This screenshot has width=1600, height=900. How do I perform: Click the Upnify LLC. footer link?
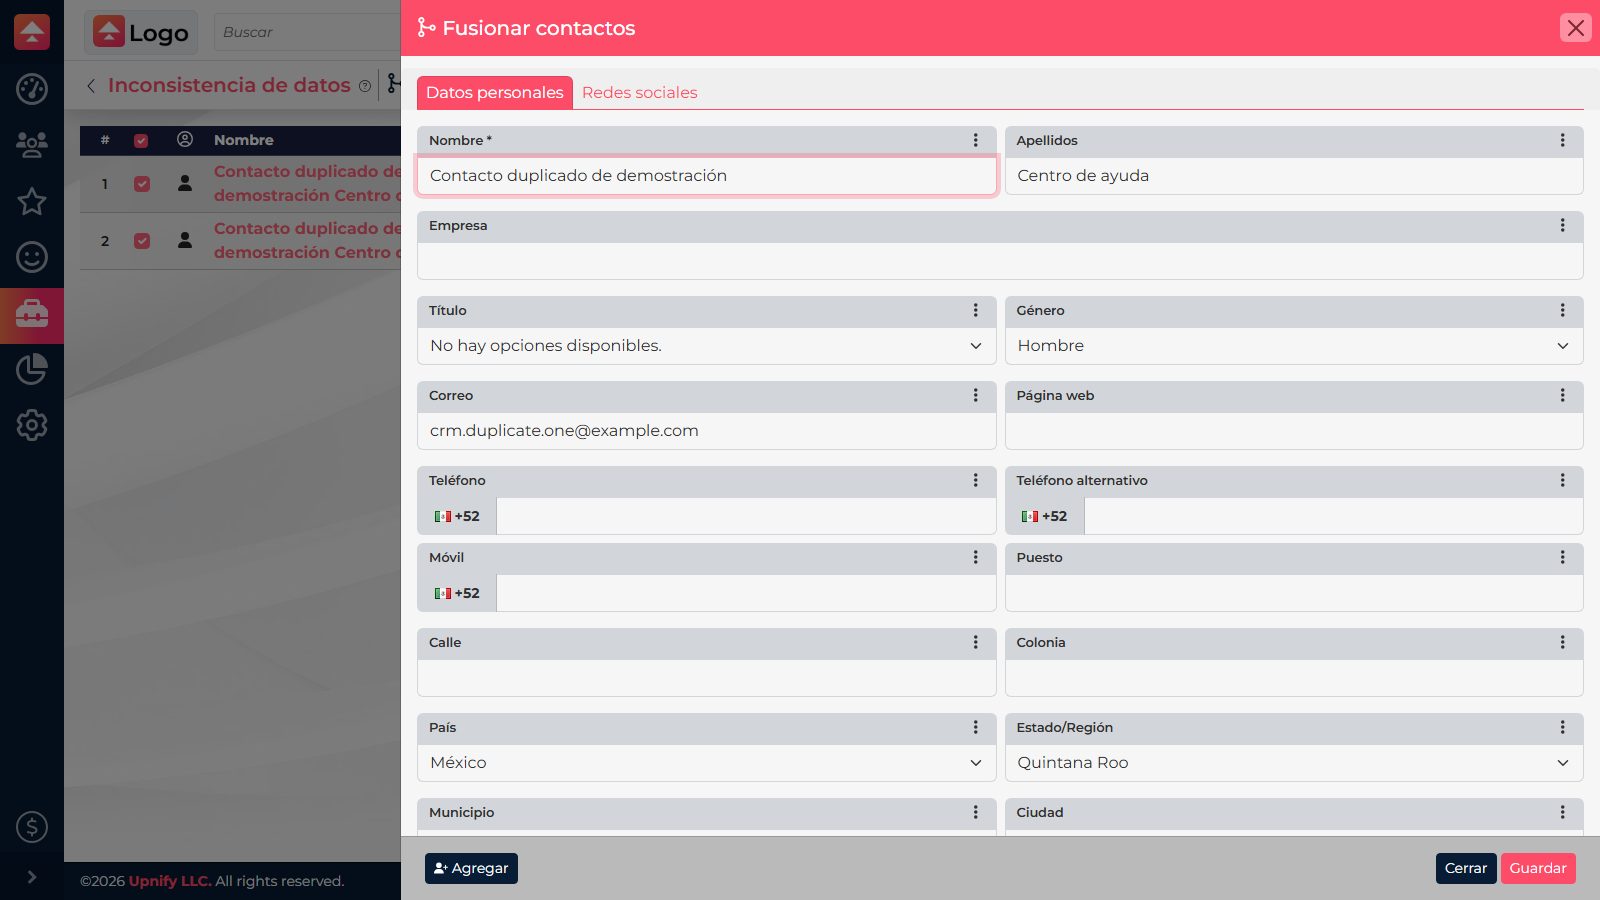coord(170,881)
